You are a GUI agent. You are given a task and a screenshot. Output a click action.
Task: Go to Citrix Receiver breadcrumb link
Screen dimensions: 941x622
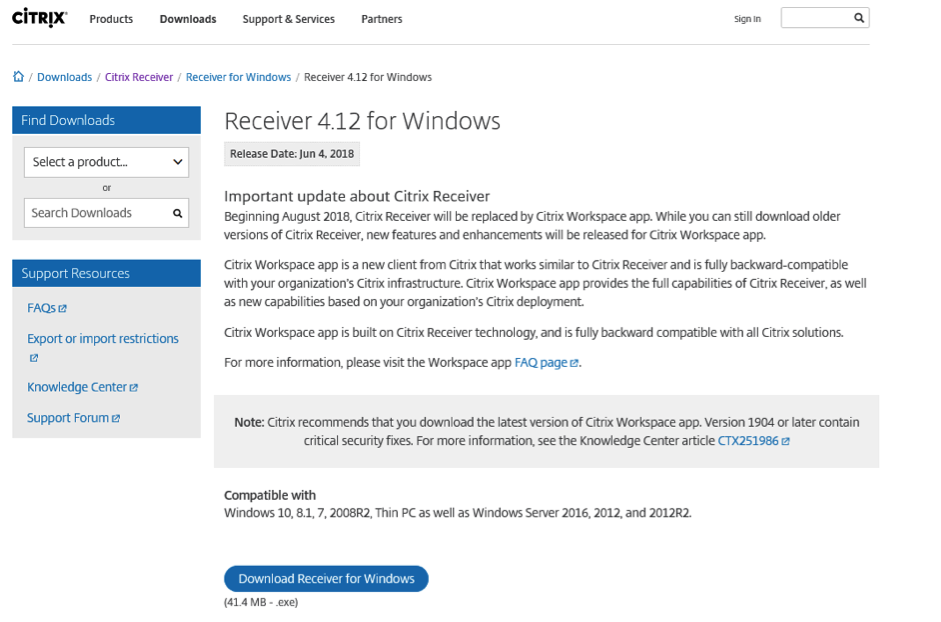[139, 77]
